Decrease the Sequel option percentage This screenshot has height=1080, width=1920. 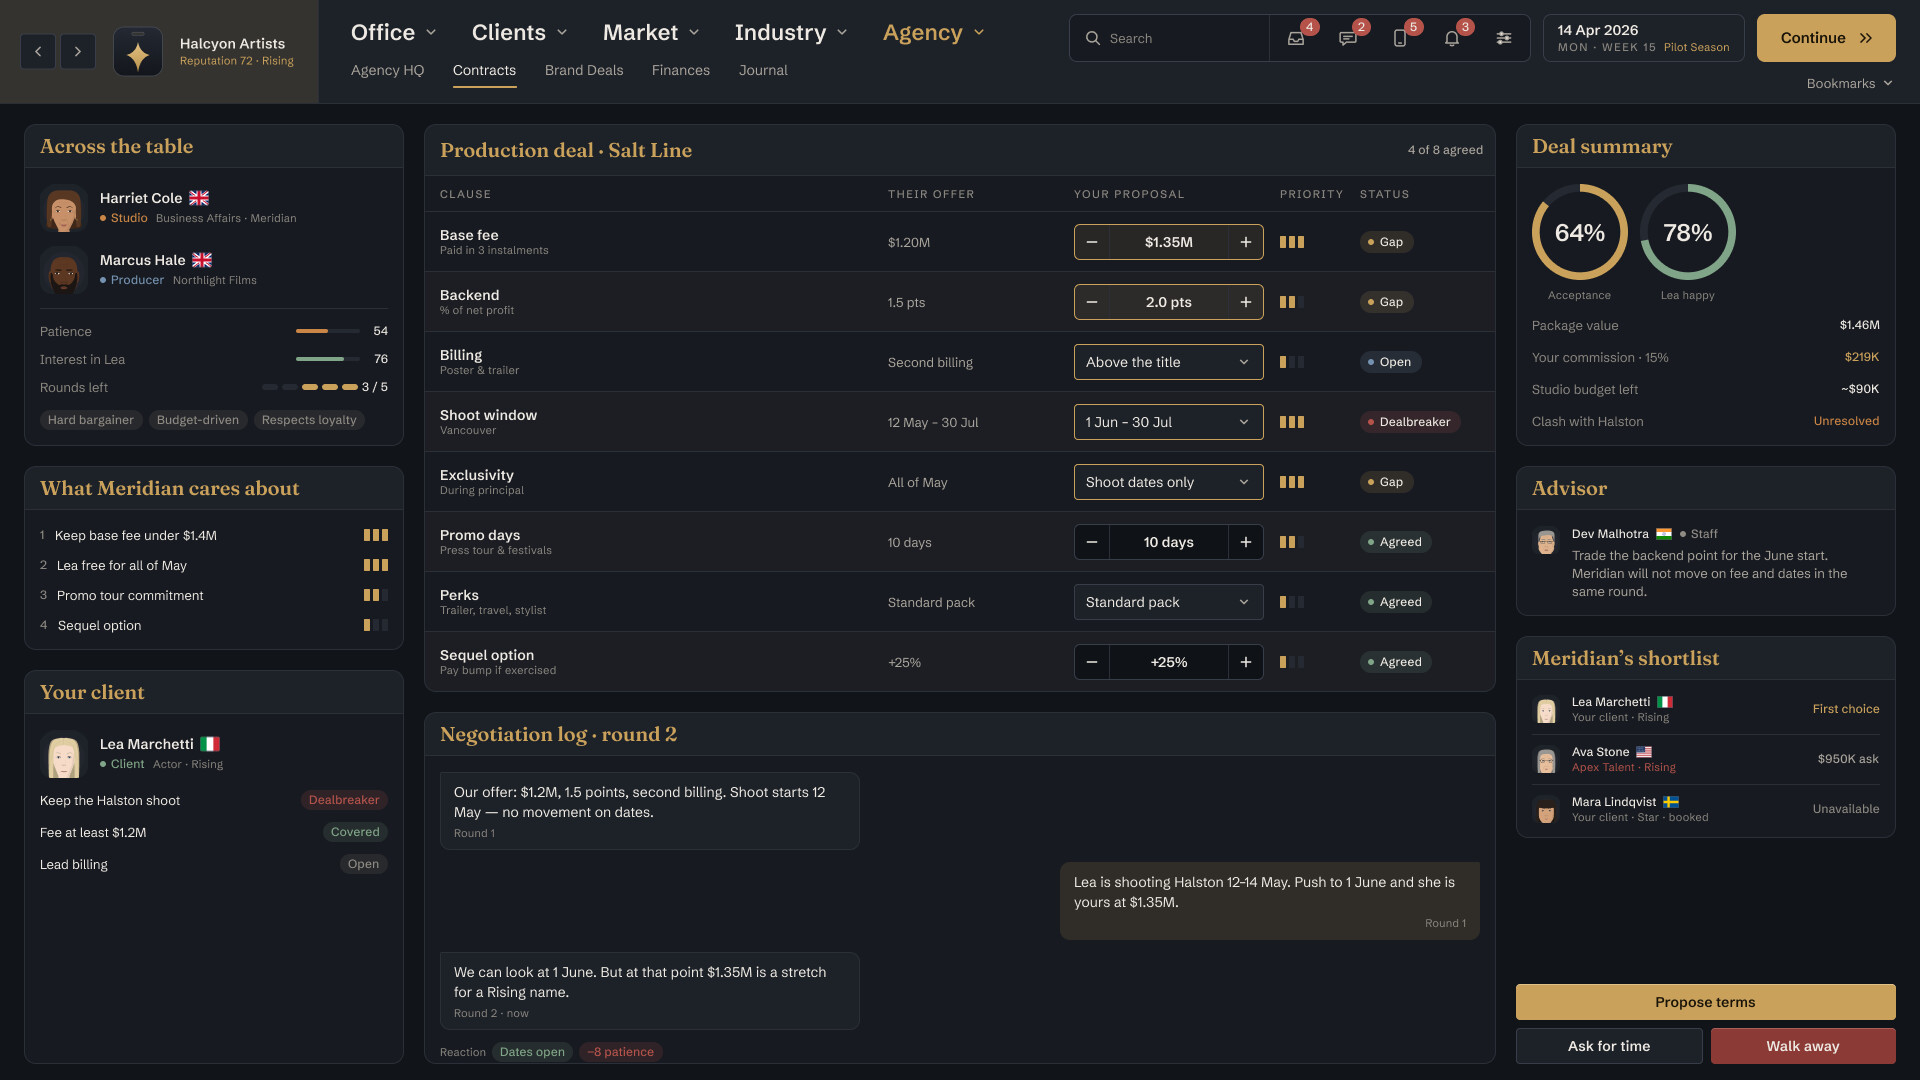click(1092, 662)
